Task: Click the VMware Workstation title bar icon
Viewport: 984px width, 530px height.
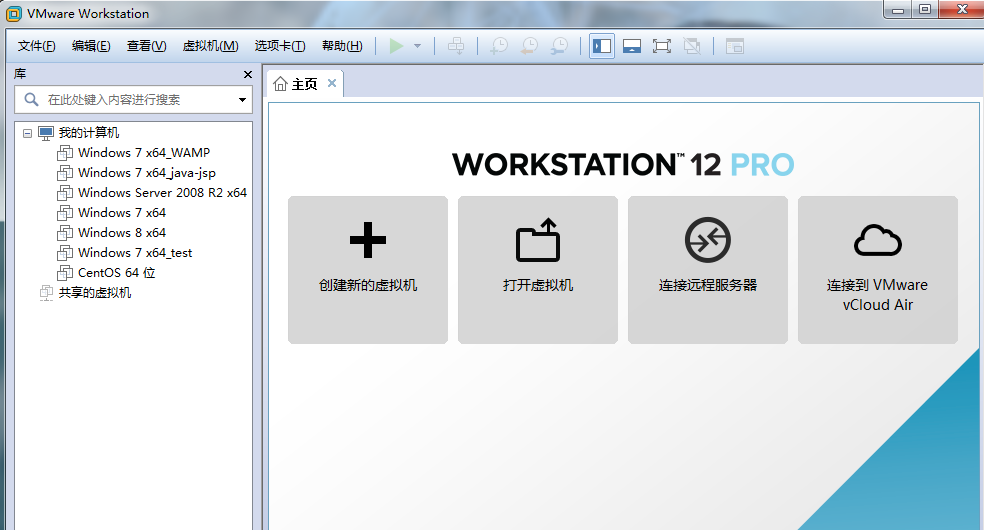Action: 13,14
